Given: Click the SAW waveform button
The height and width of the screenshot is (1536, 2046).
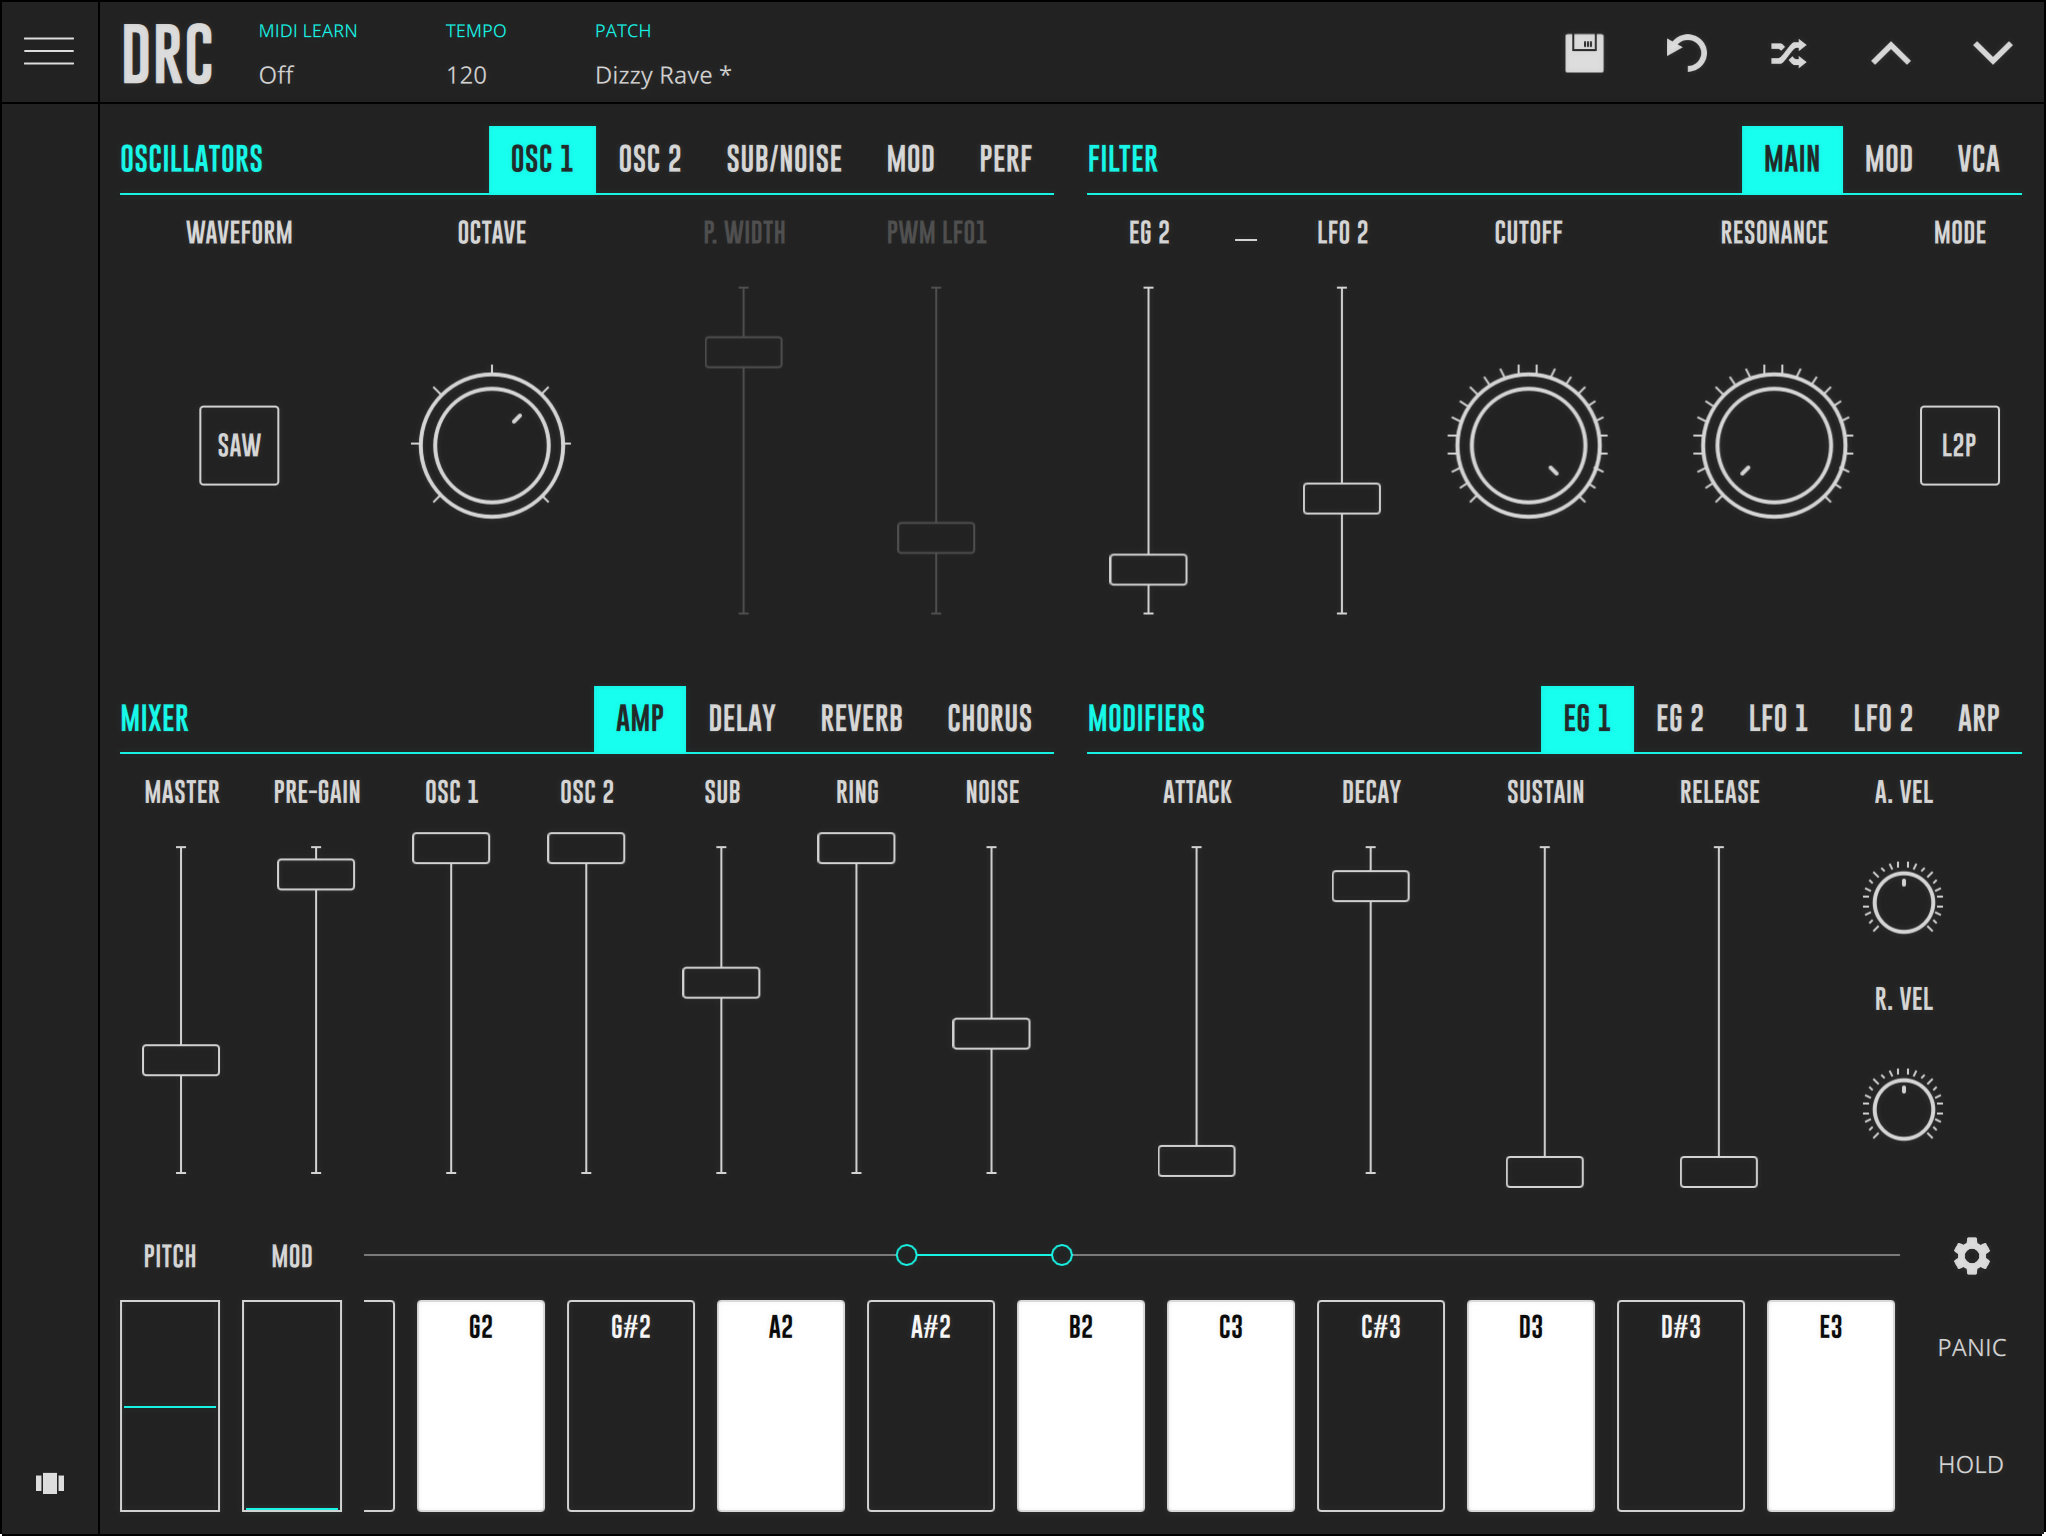Looking at the screenshot, I should pyautogui.click(x=239, y=447).
